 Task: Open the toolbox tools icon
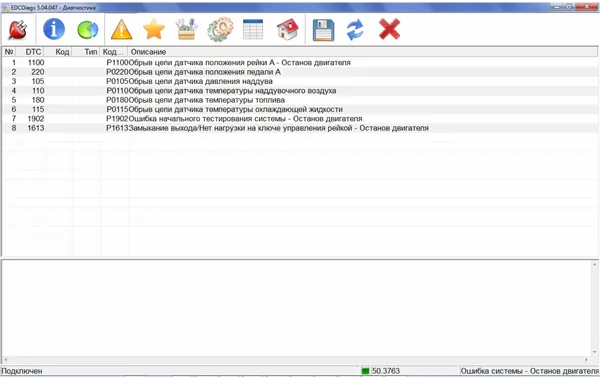[186, 29]
